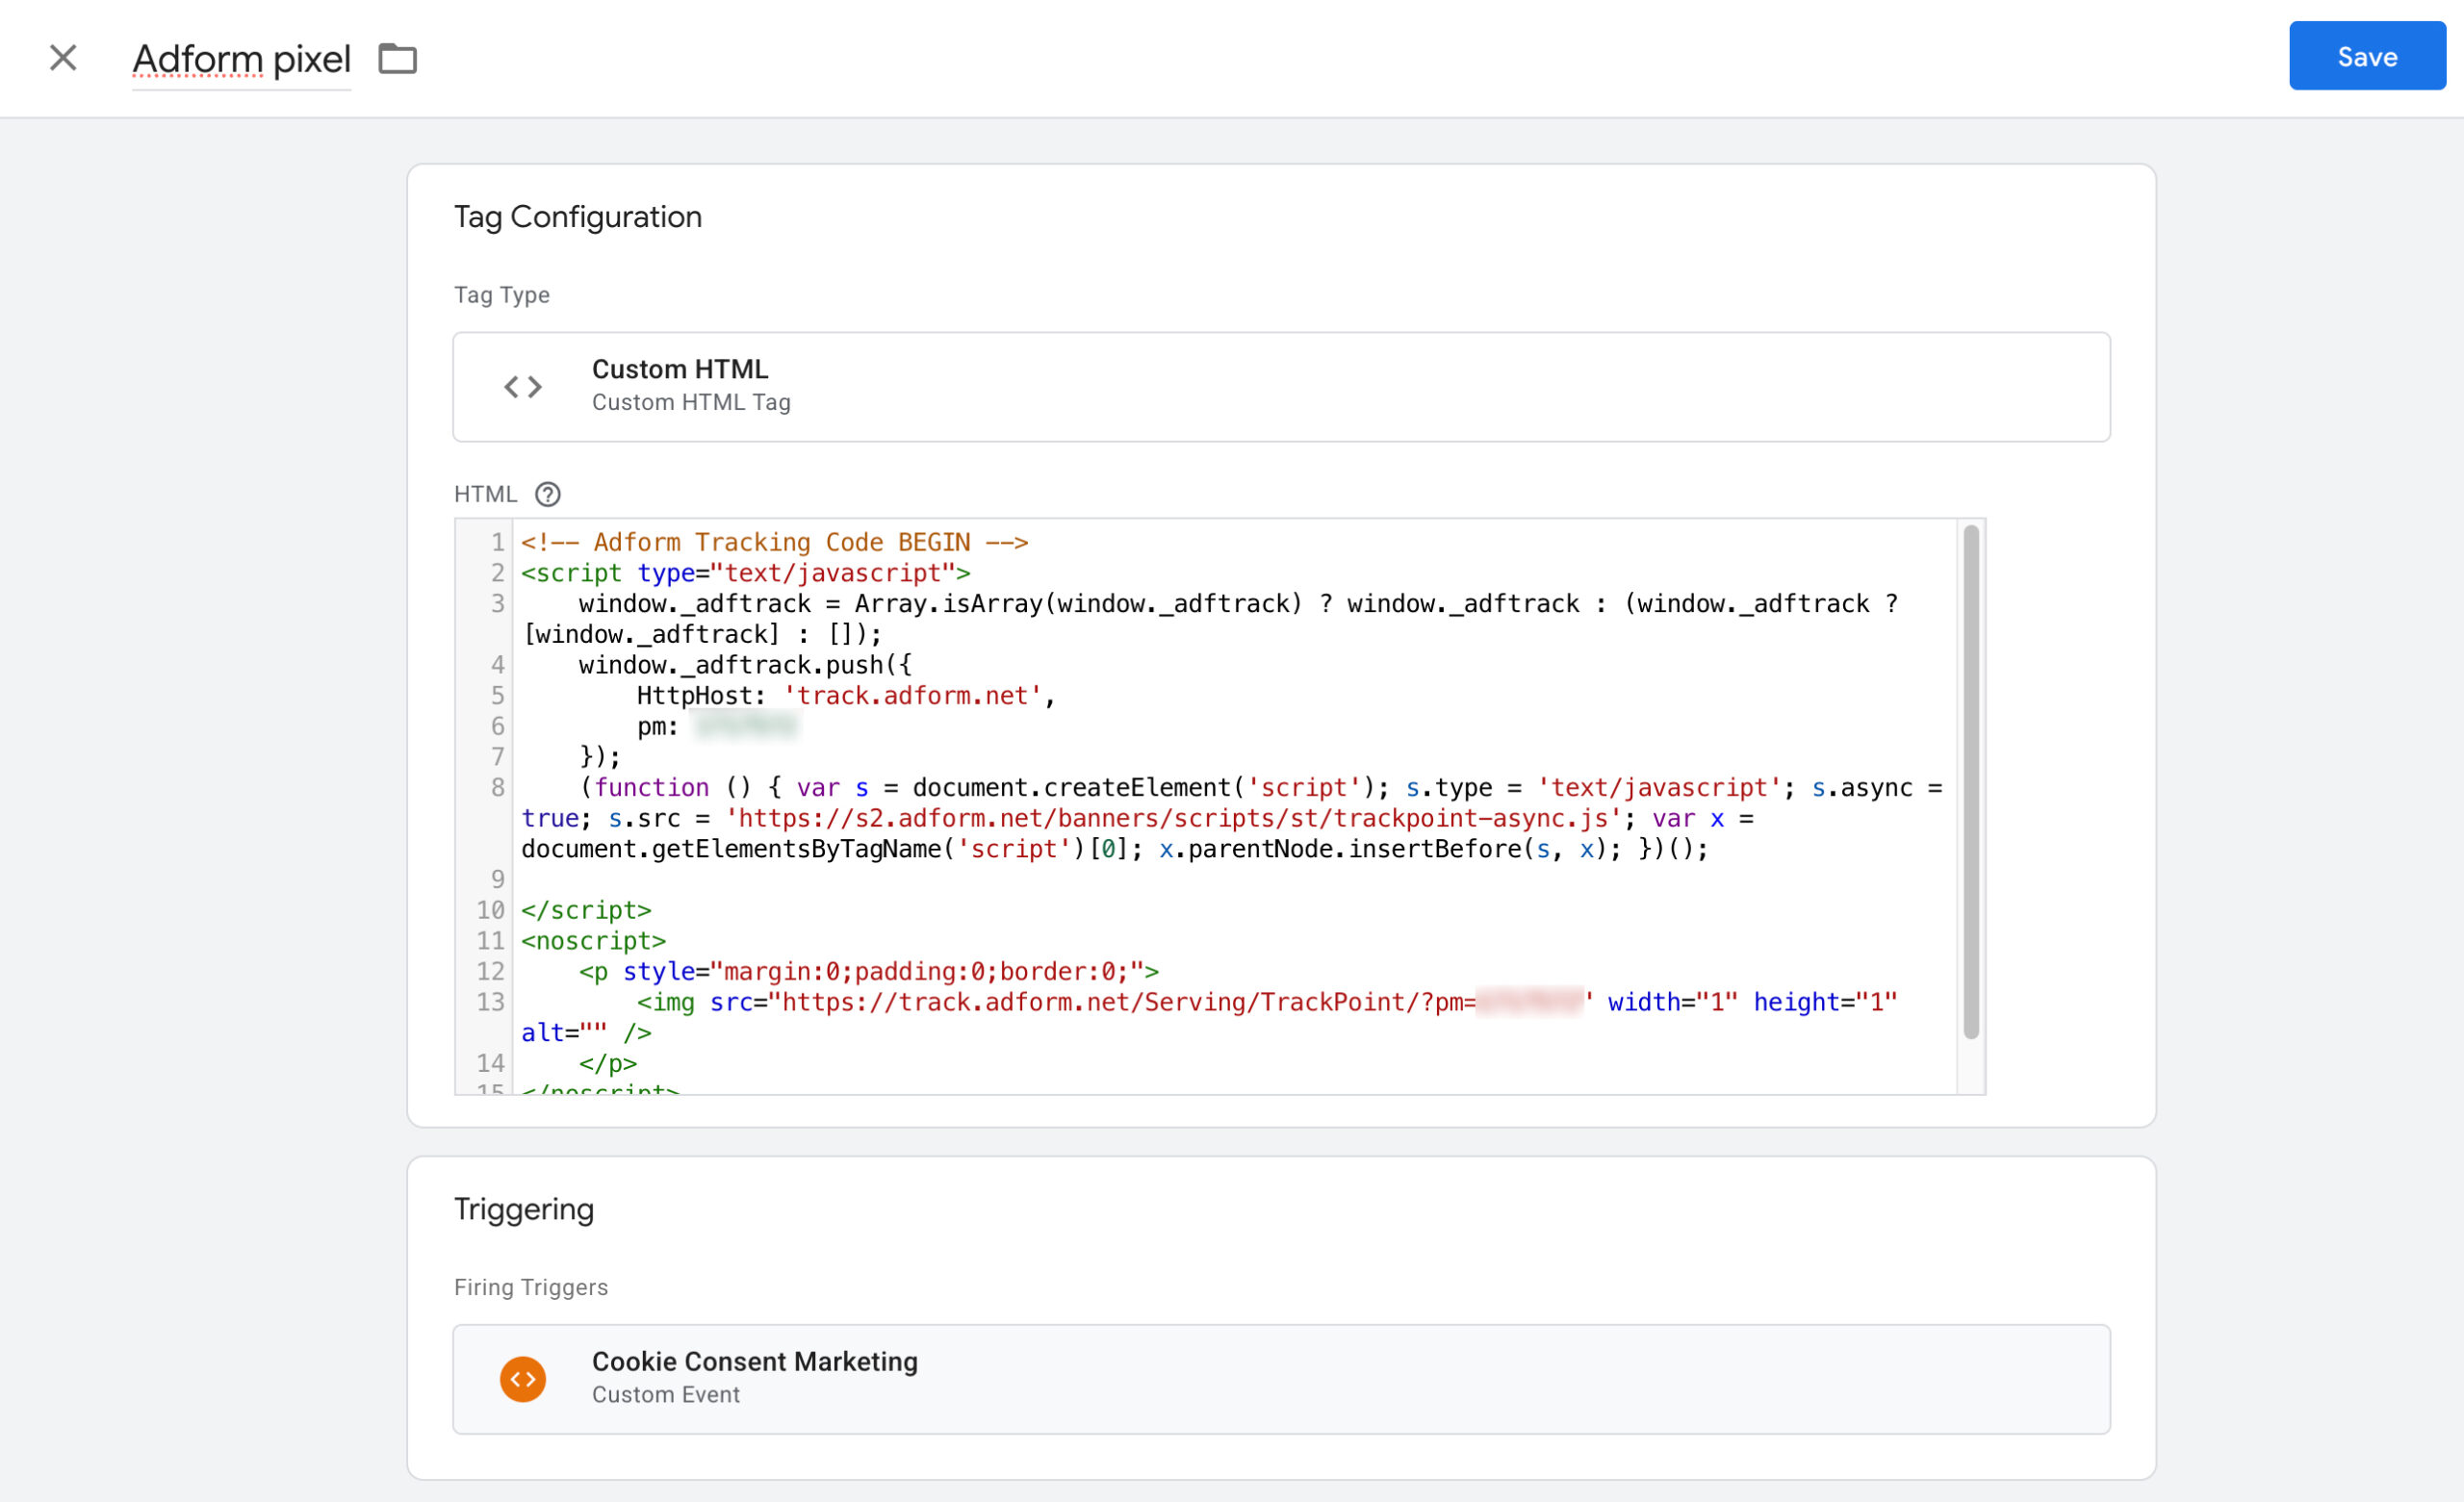Open the Custom HTML Tag type card
Image resolution: width=2464 pixels, height=1502 pixels.
(1280, 387)
